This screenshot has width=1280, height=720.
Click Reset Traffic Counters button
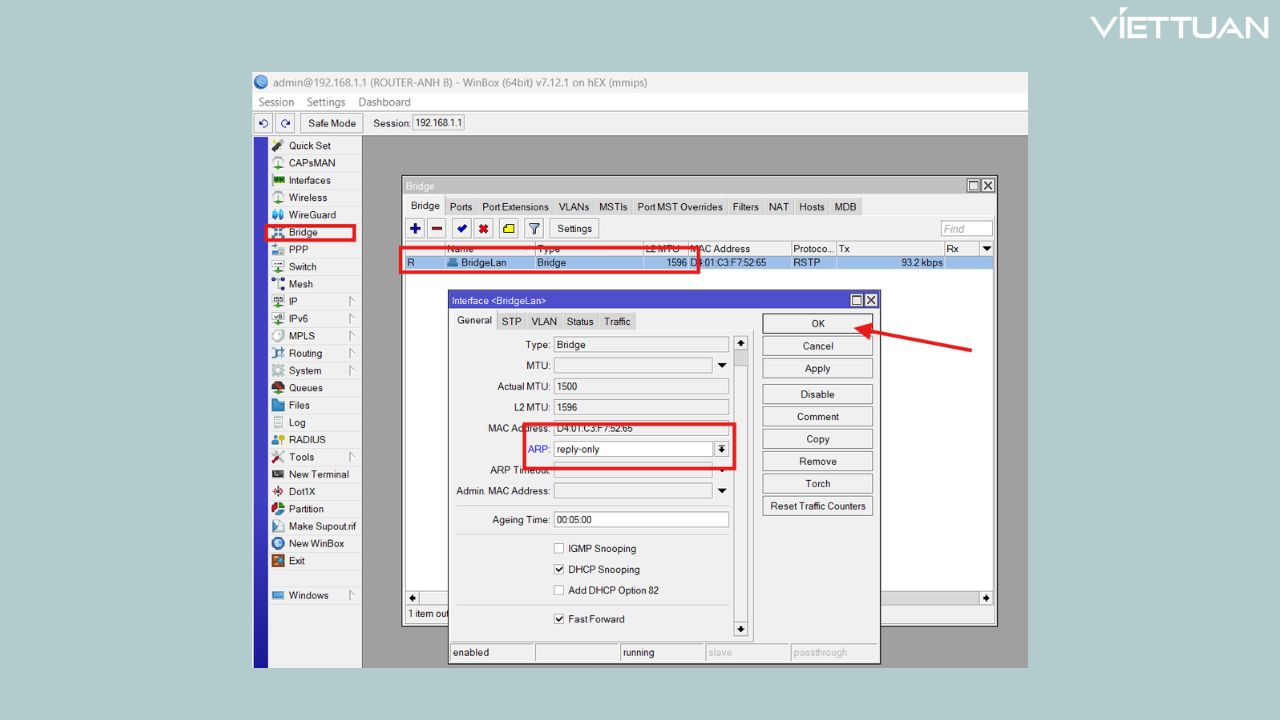(x=817, y=506)
